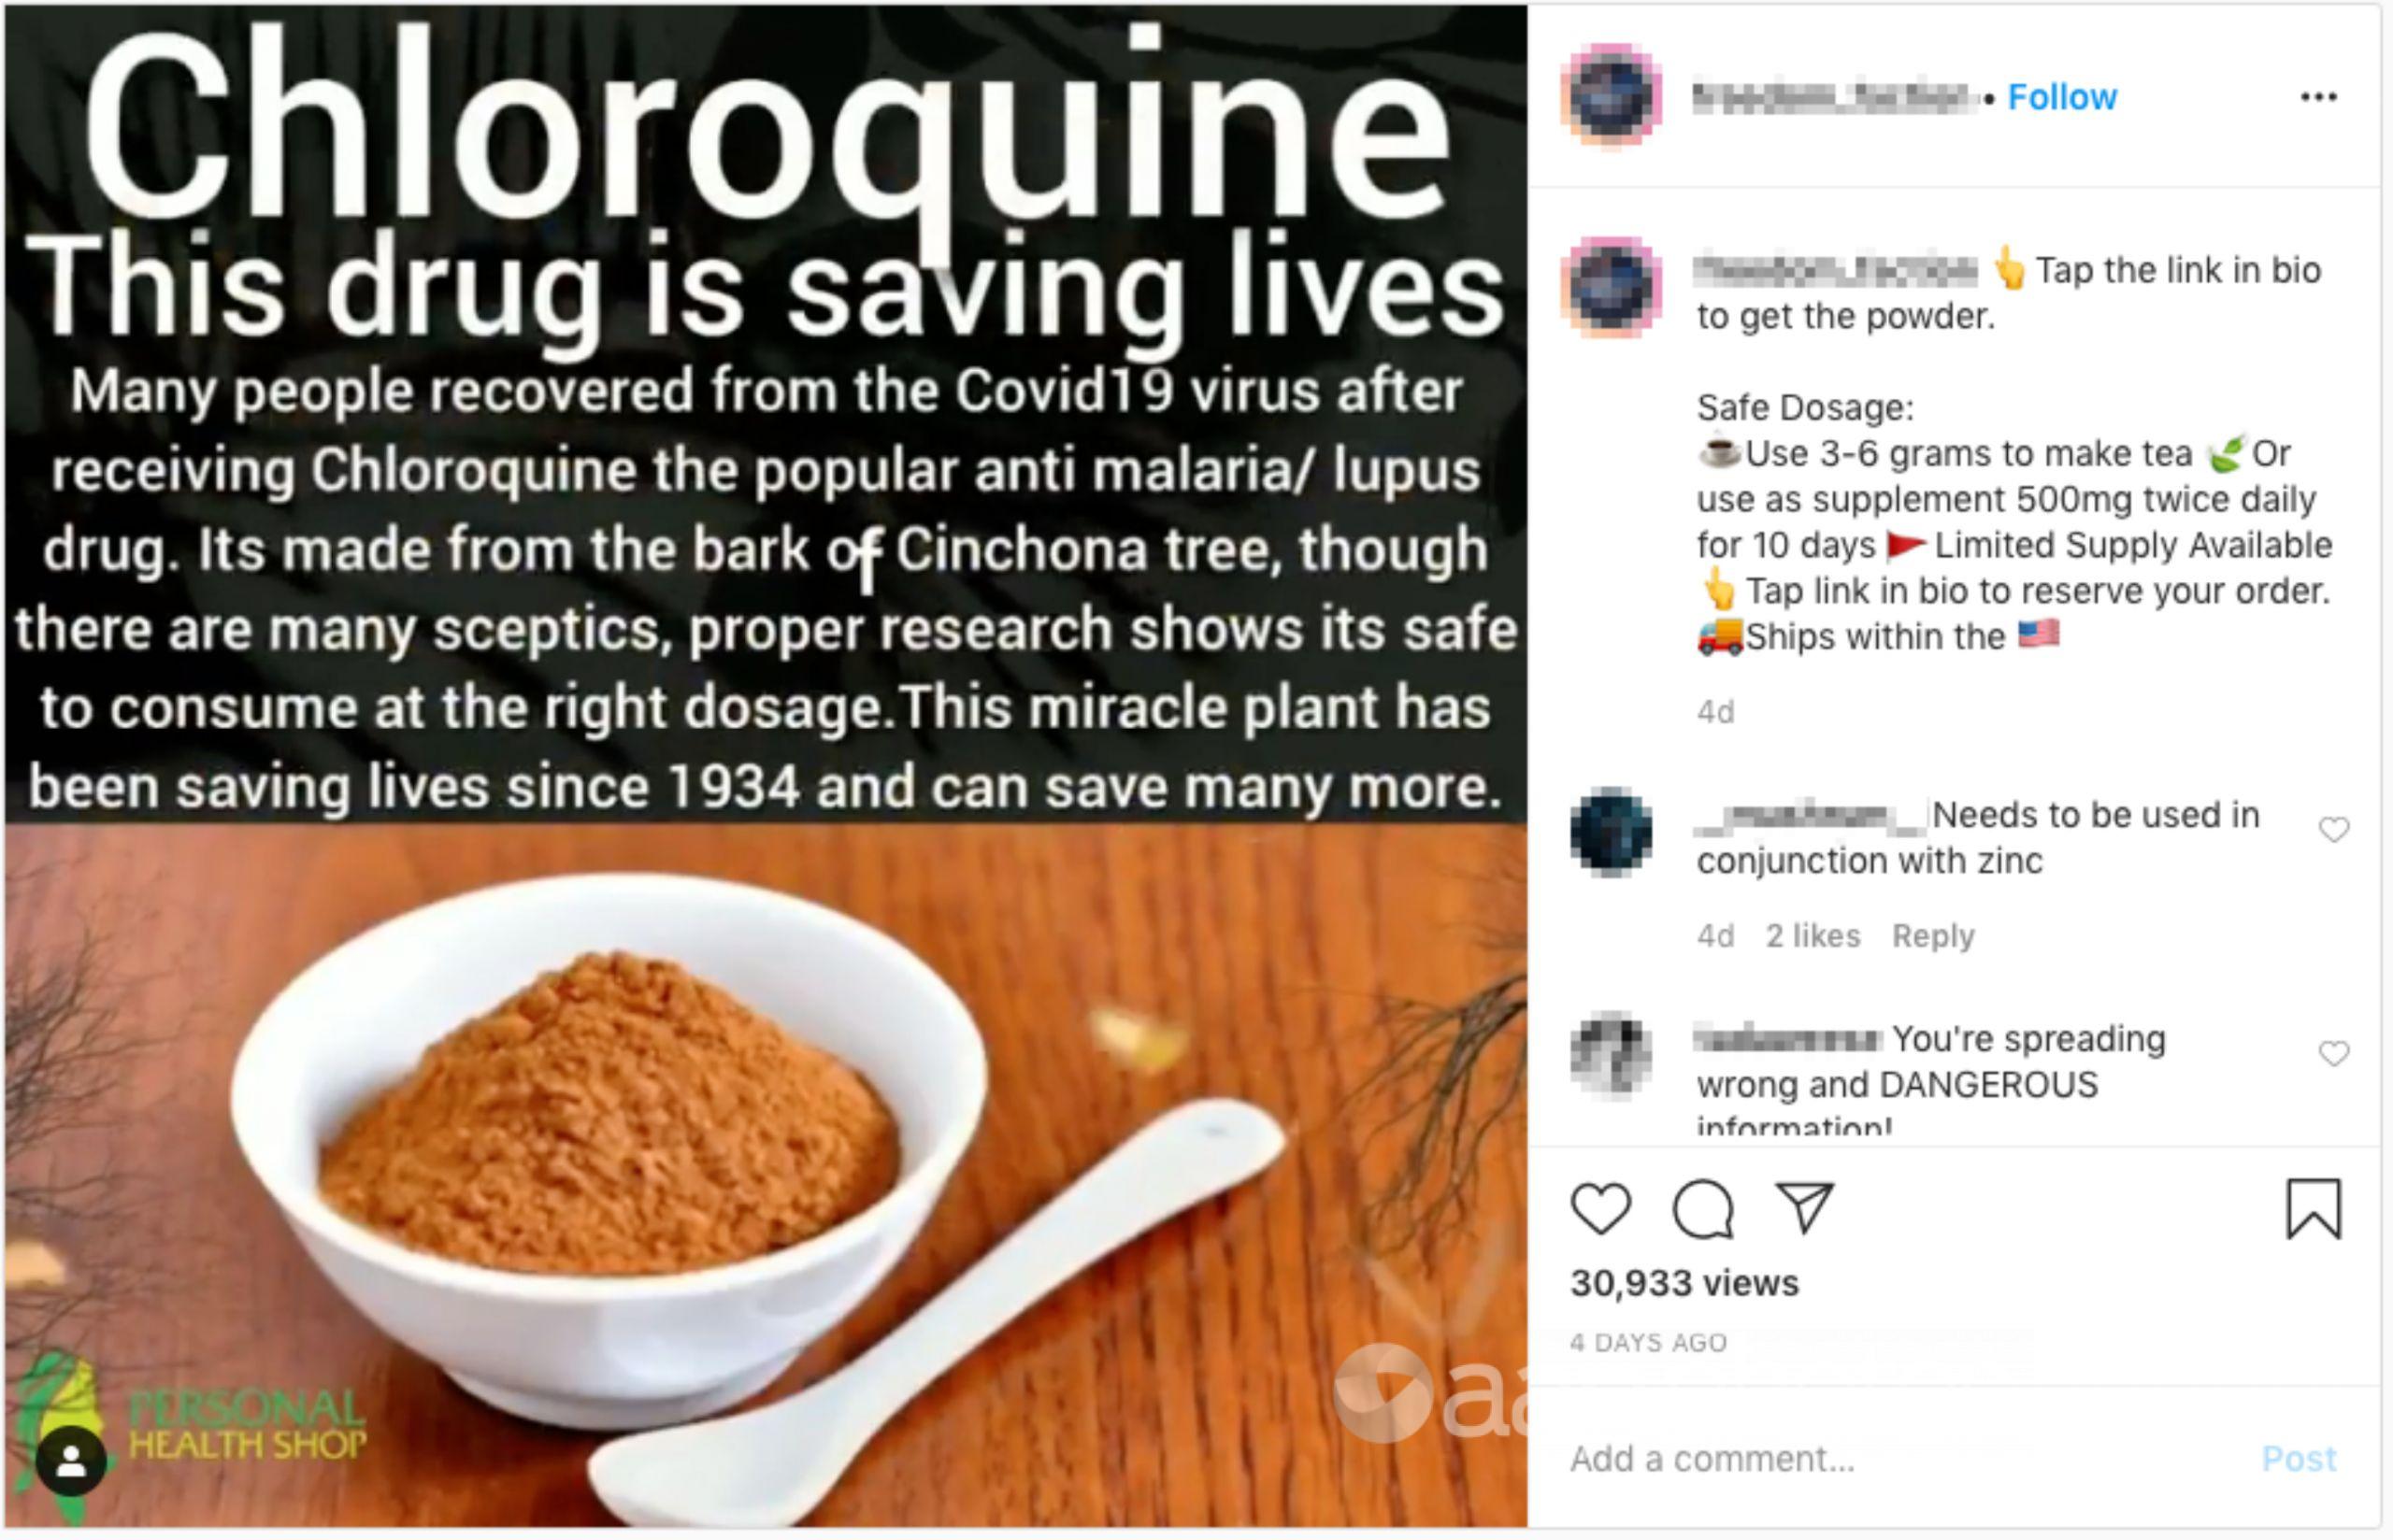The height and width of the screenshot is (1540, 2393).
Task: Focus the 'Add a comment...' field
Action: click(x=1900, y=1459)
